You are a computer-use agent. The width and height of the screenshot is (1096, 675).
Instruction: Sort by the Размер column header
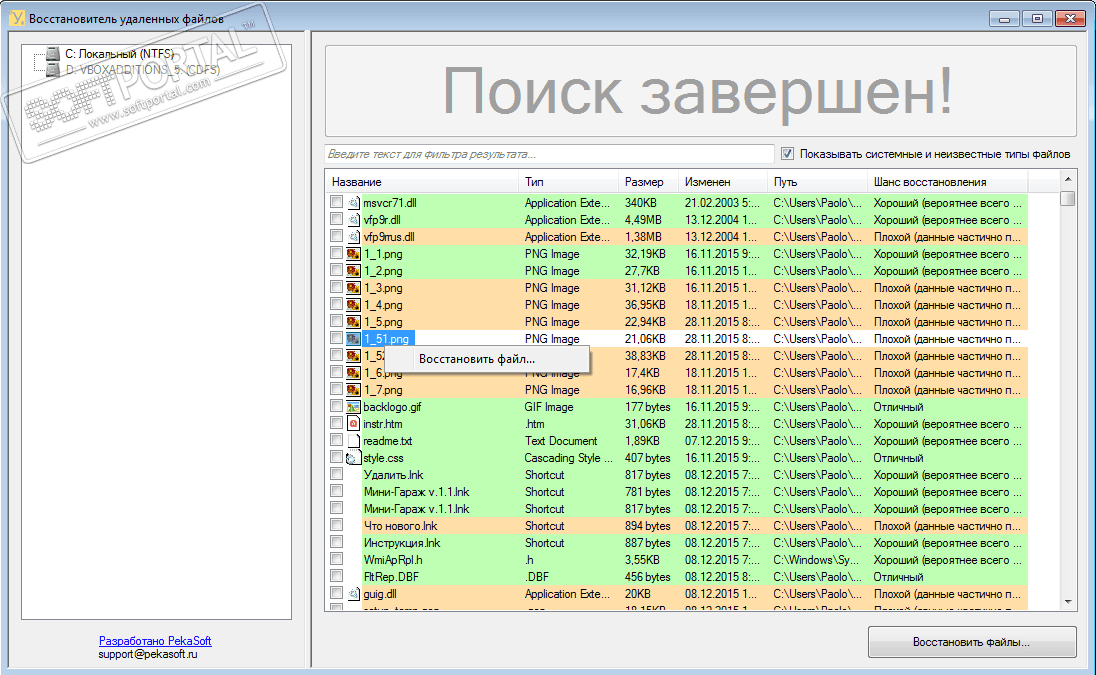point(648,182)
